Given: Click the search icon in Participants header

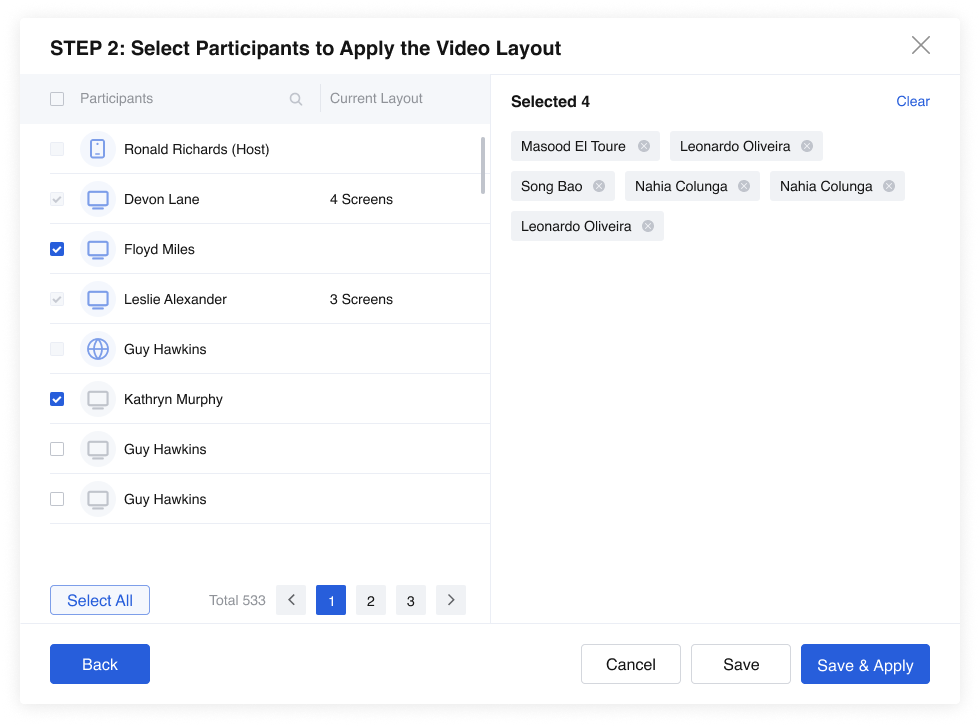Looking at the screenshot, I should click(296, 99).
